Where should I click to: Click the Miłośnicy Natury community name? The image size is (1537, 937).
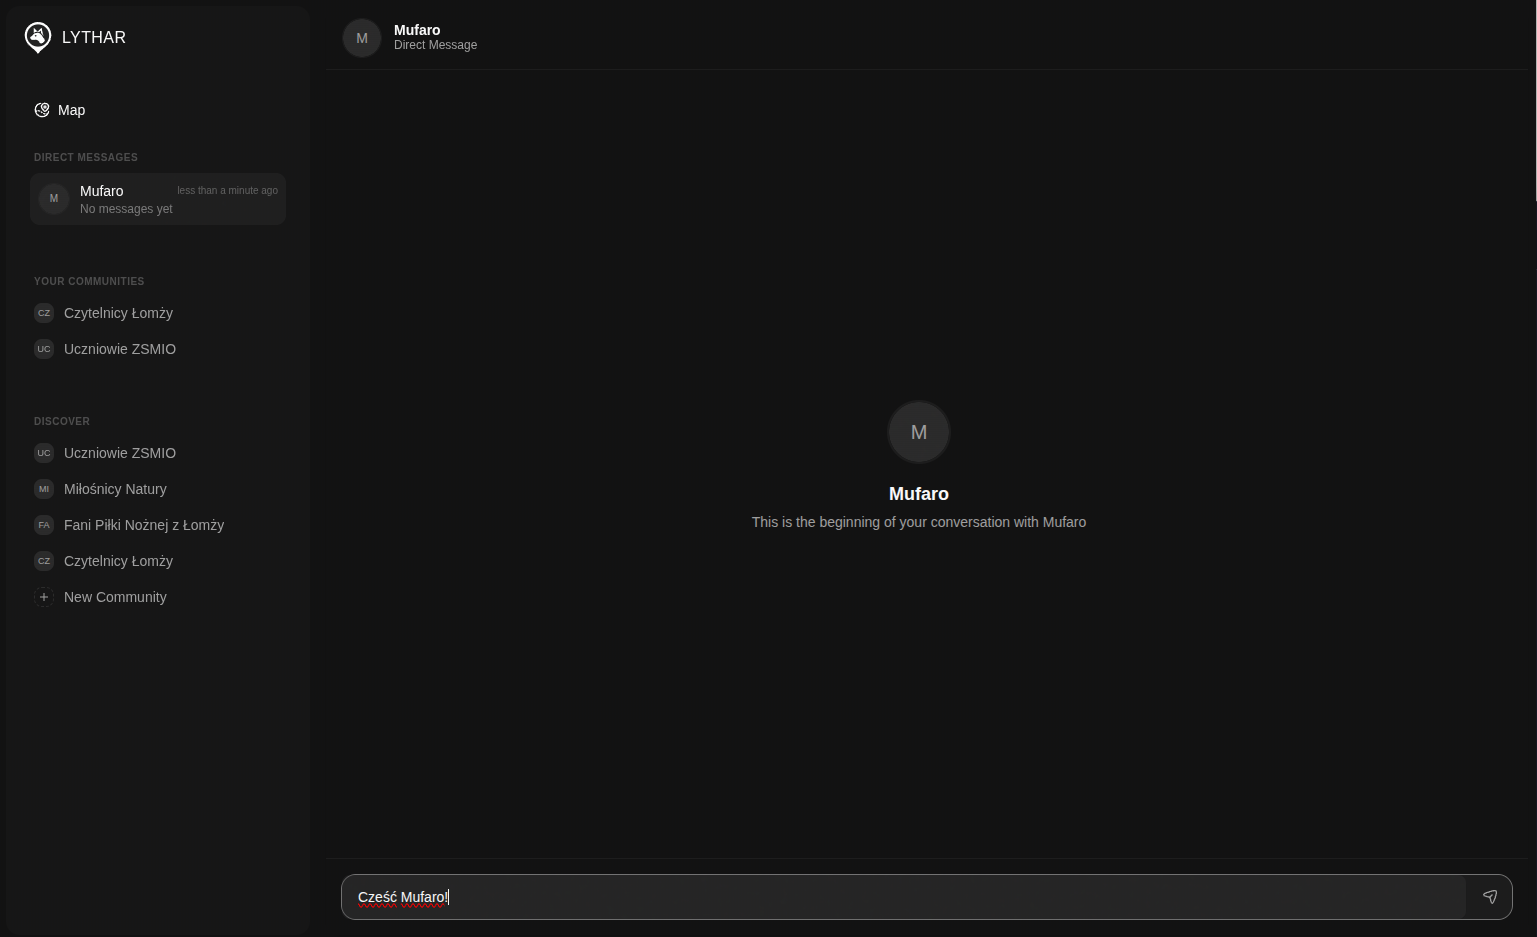tap(115, 489)
